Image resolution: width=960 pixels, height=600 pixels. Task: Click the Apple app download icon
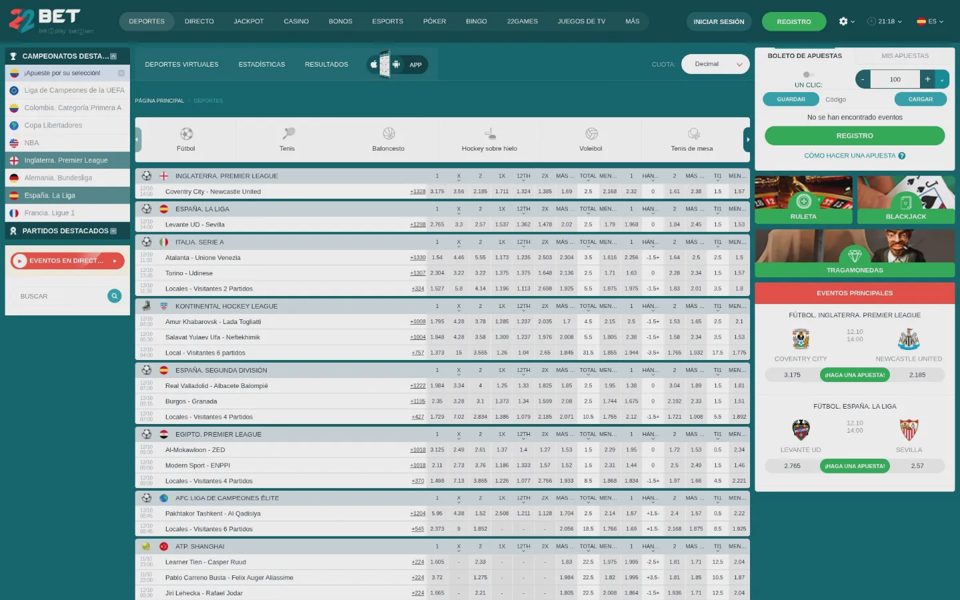point(373,64)
